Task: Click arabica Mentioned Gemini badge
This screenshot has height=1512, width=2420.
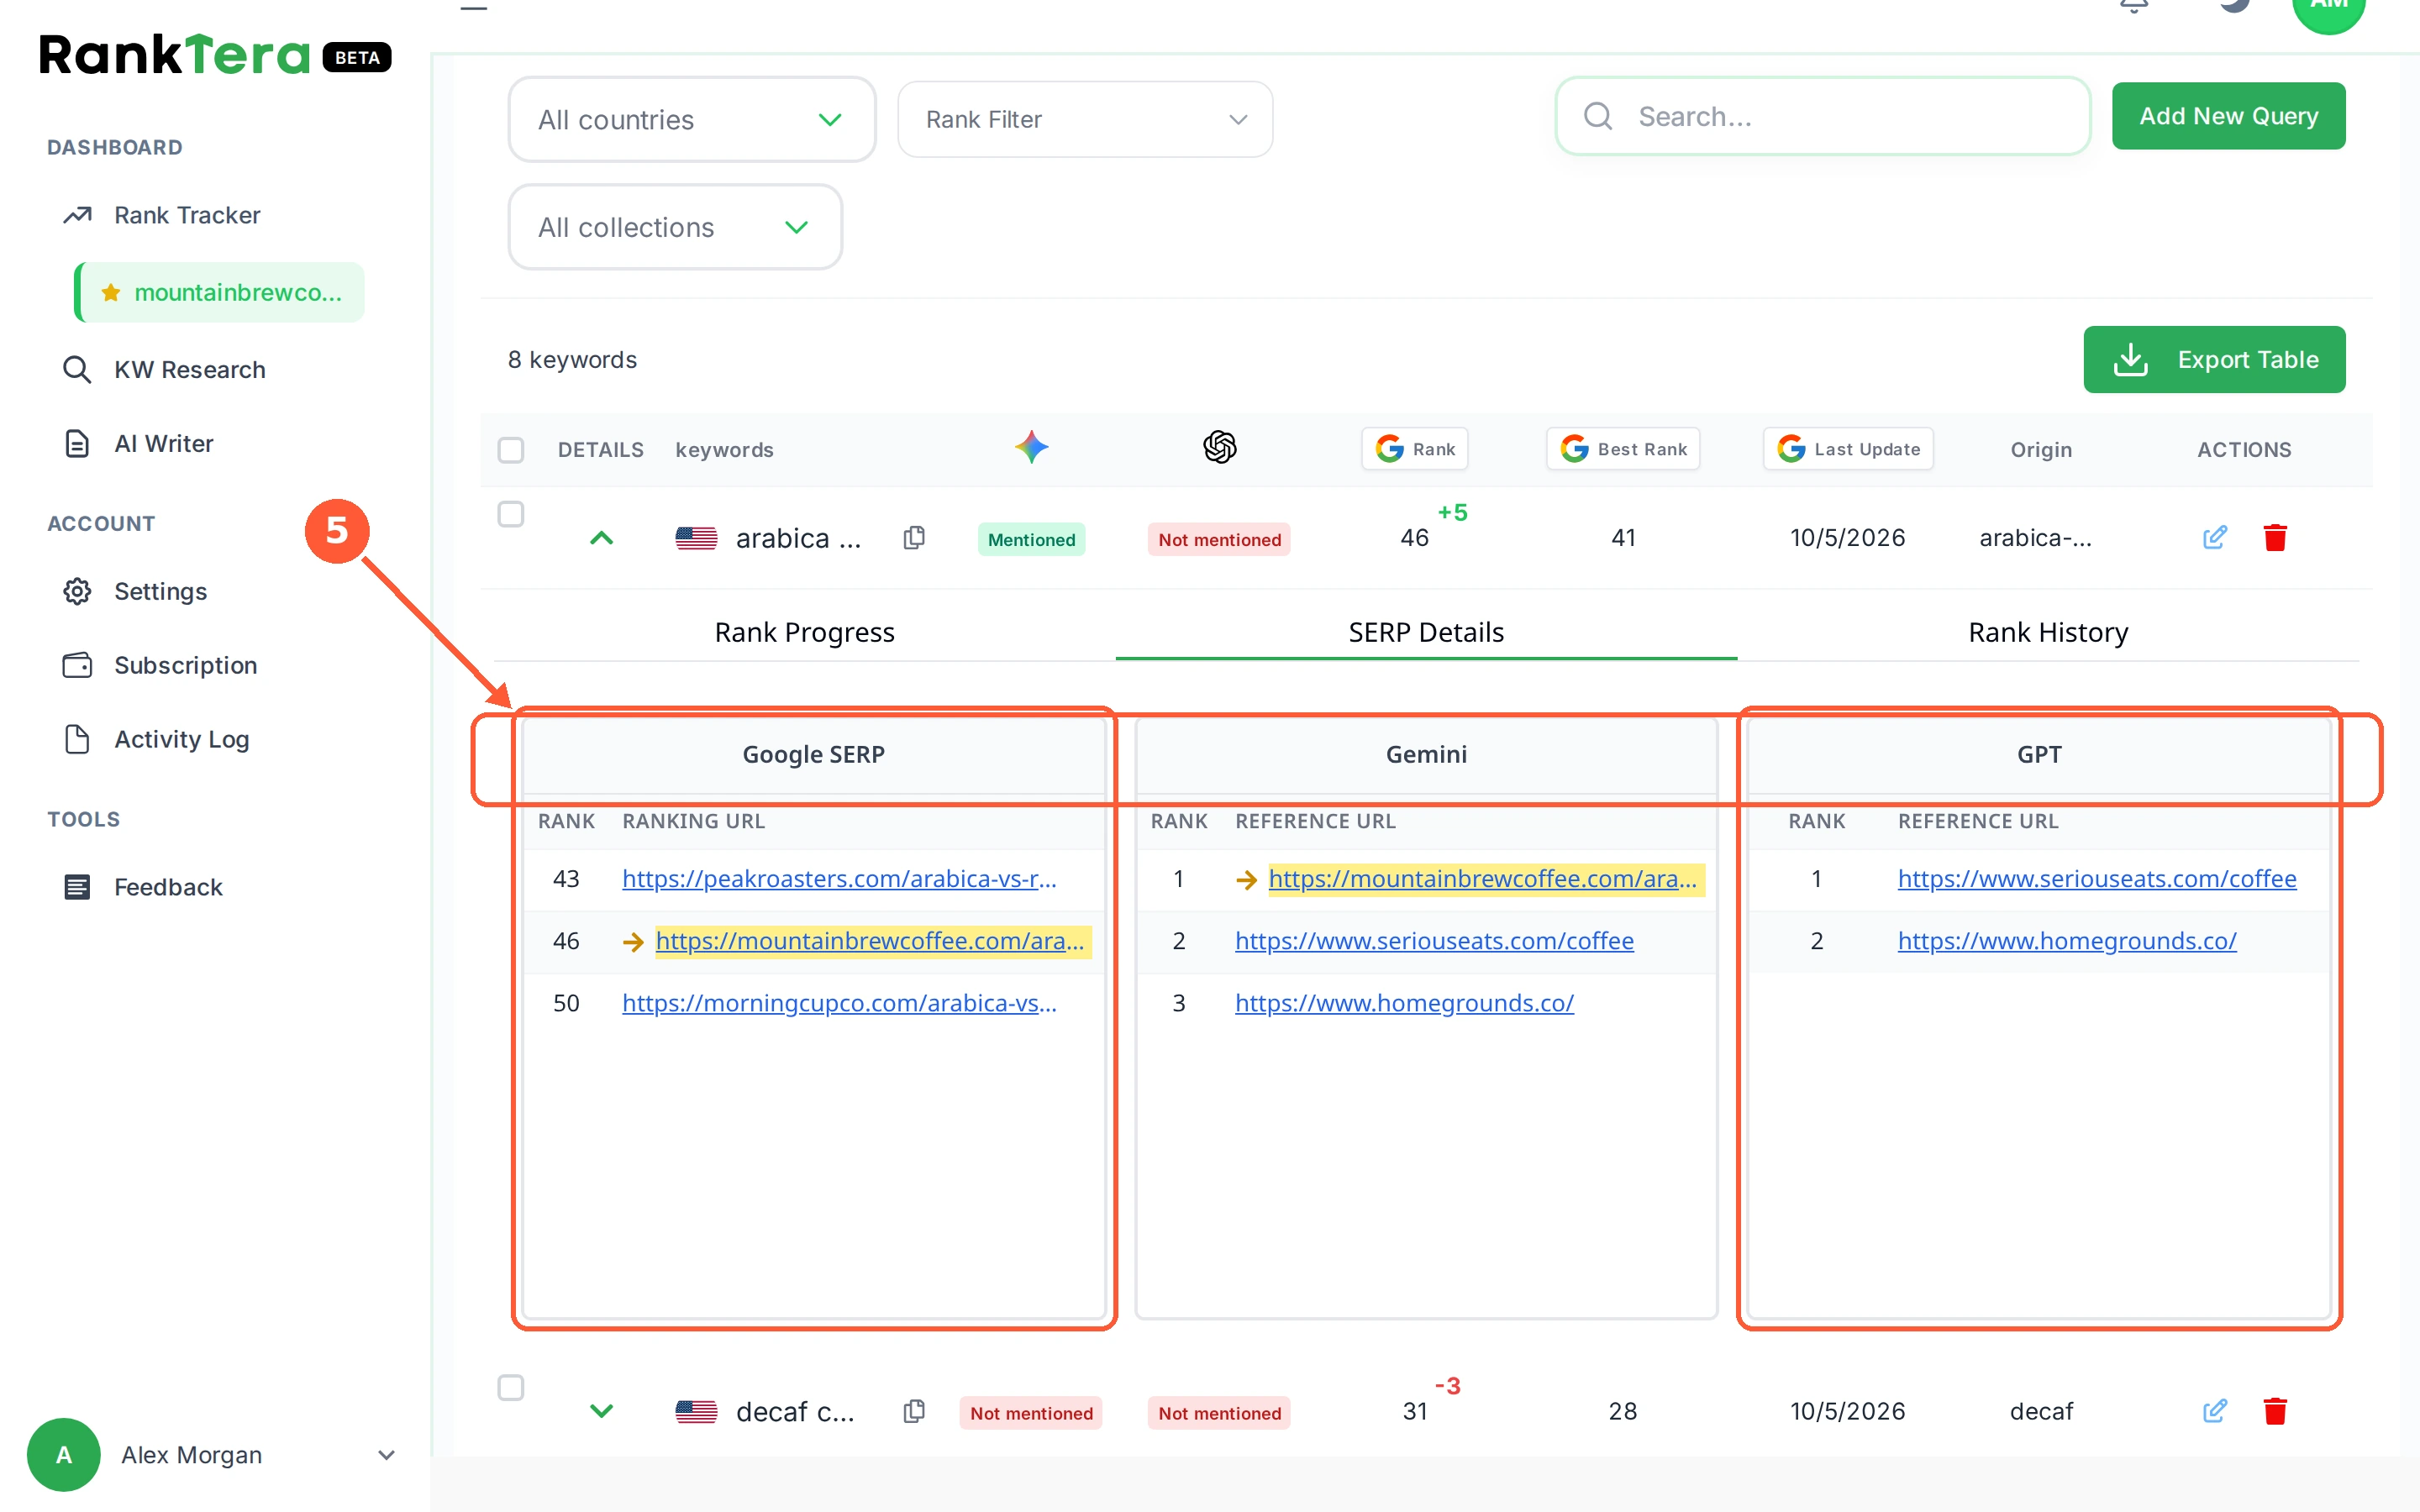Action: coord(1031,540)
